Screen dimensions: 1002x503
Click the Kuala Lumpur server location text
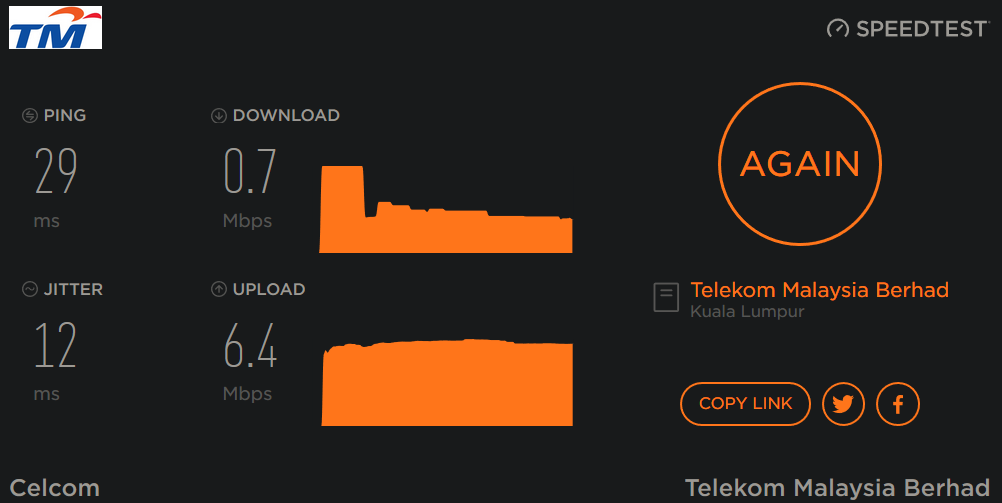pyautogui.click(x=747, y=312)
